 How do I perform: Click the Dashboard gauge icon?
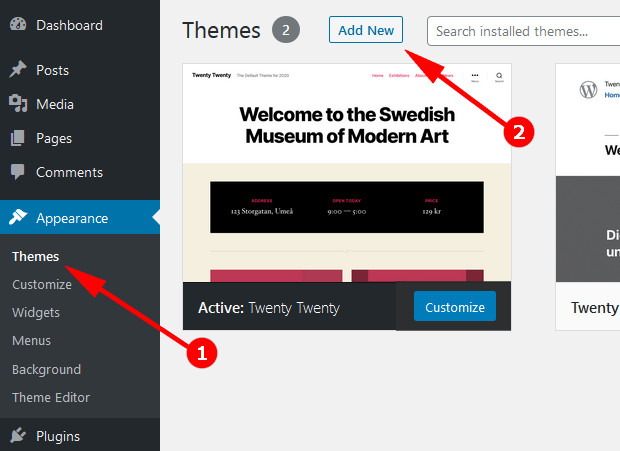[18, 25]
